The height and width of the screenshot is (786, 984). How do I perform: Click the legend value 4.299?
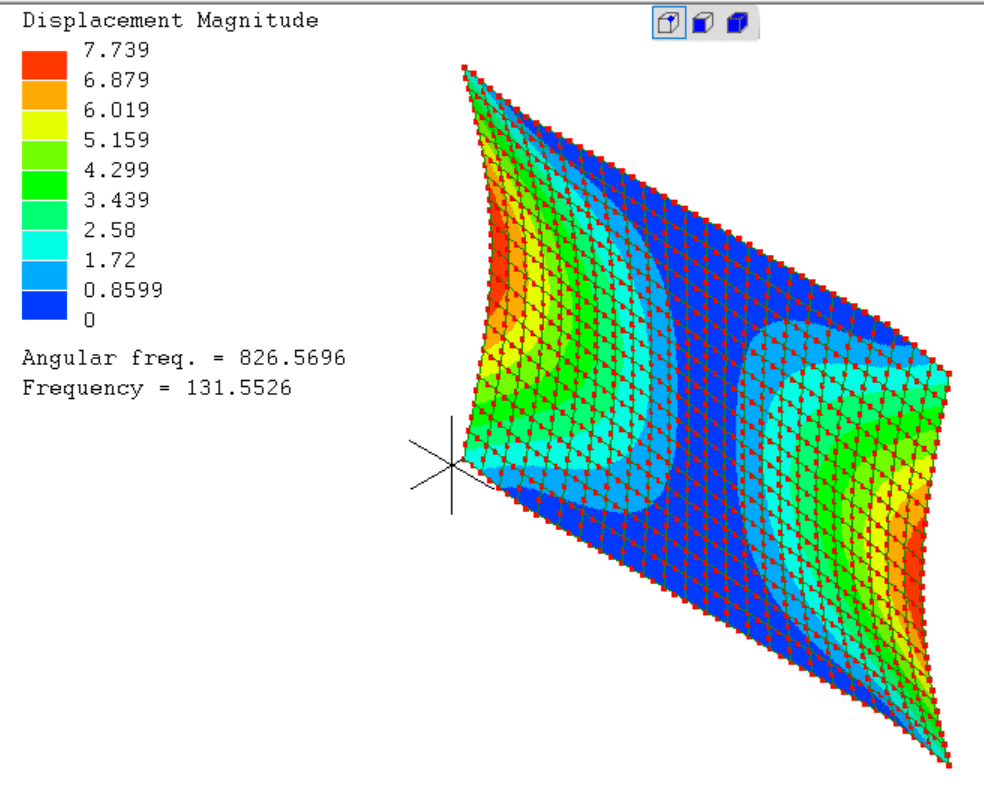click(x=117, y=170)
